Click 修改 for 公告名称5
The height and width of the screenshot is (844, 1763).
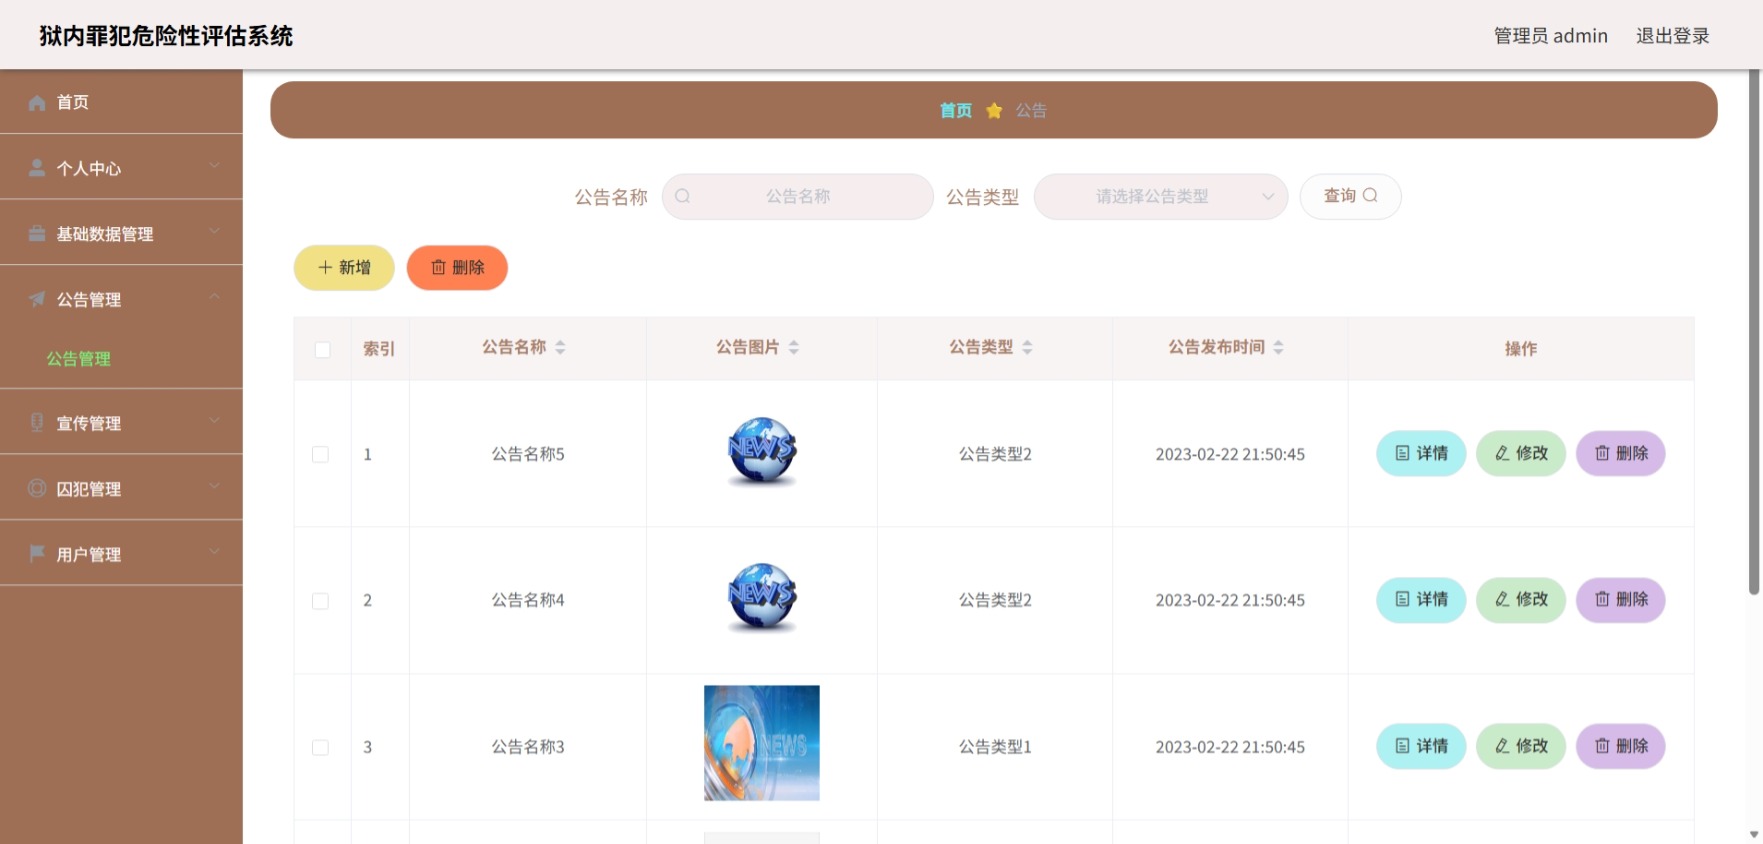[1521, 454]
